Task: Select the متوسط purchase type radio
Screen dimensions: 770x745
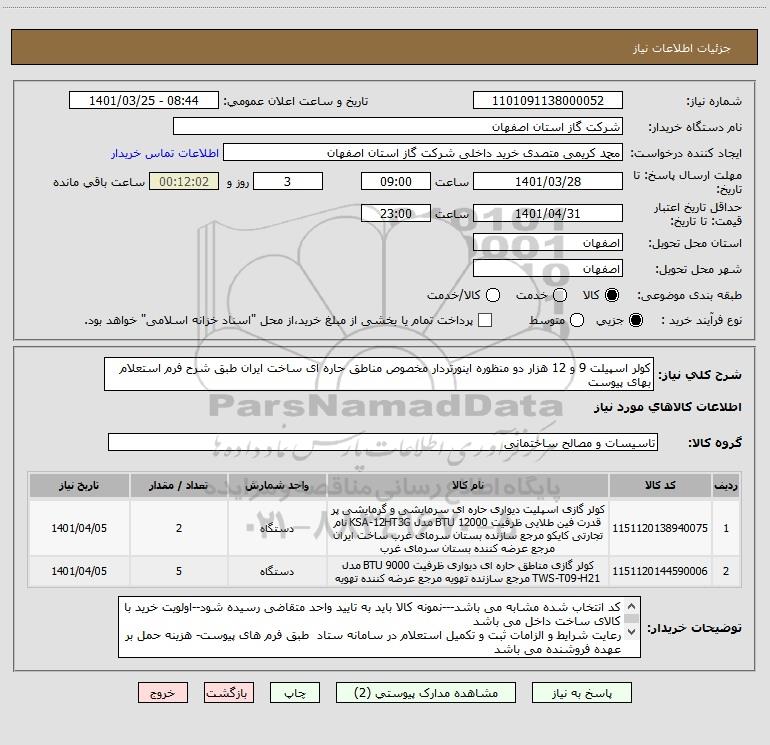Action: click(x=577, y=320)
